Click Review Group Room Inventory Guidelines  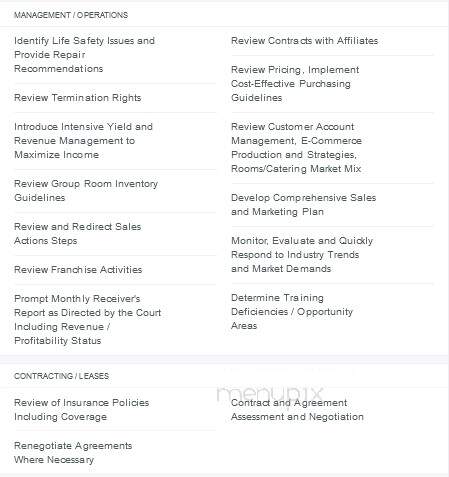click(x=86, y=191)
